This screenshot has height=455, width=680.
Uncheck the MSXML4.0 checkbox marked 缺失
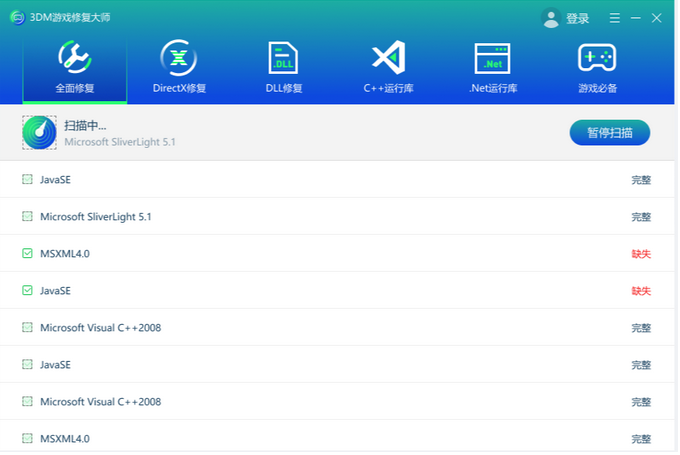pos(27,254)
